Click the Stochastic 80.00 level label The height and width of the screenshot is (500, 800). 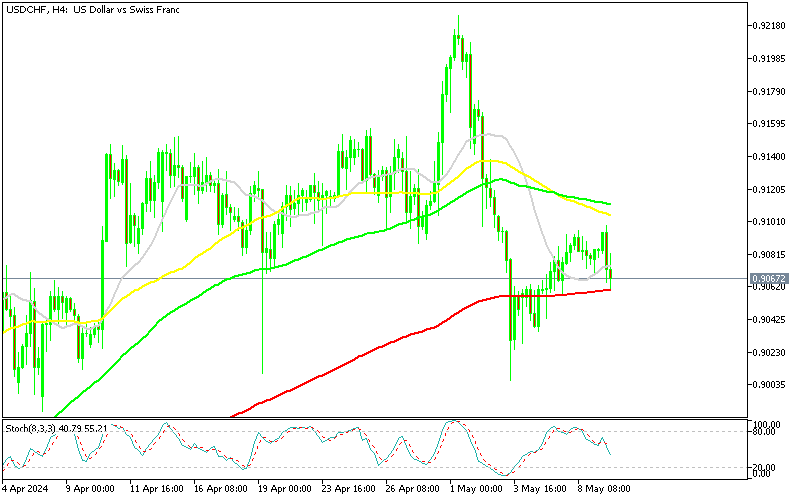[x=768, y=432]
